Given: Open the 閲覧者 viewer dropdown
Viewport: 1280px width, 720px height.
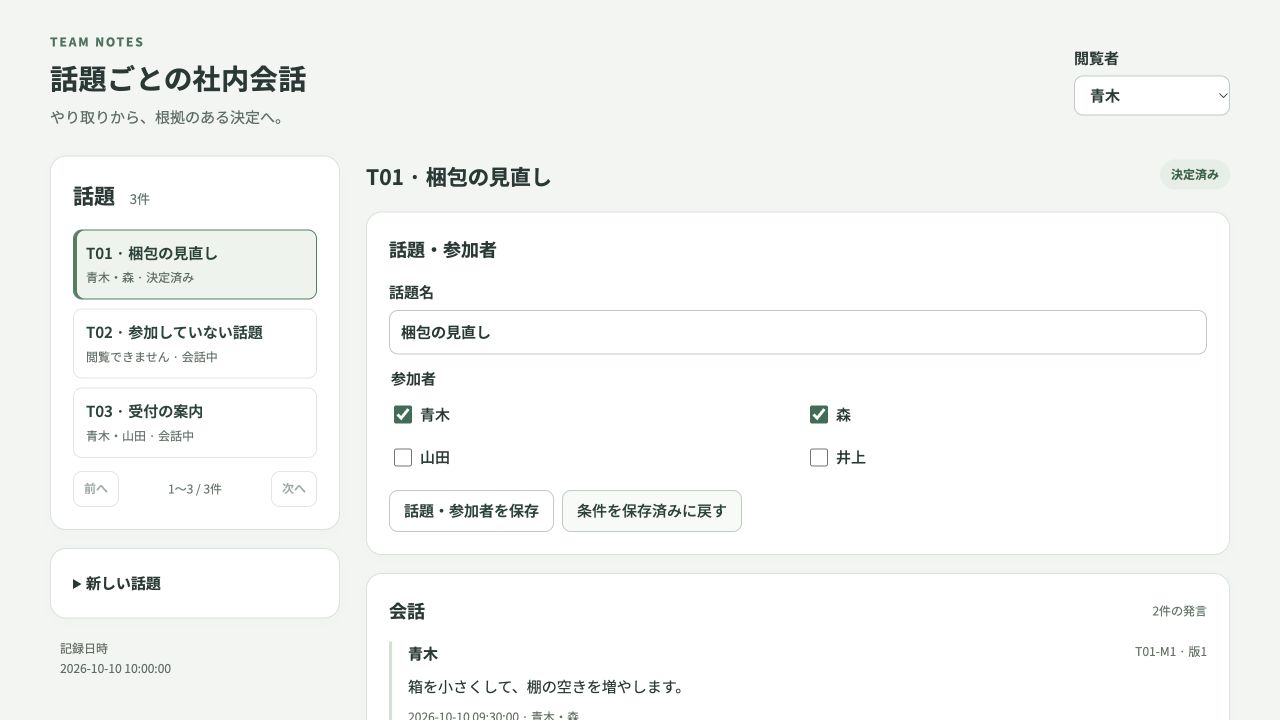Looking at the screenshot, I should click(x=1152, y=96).
